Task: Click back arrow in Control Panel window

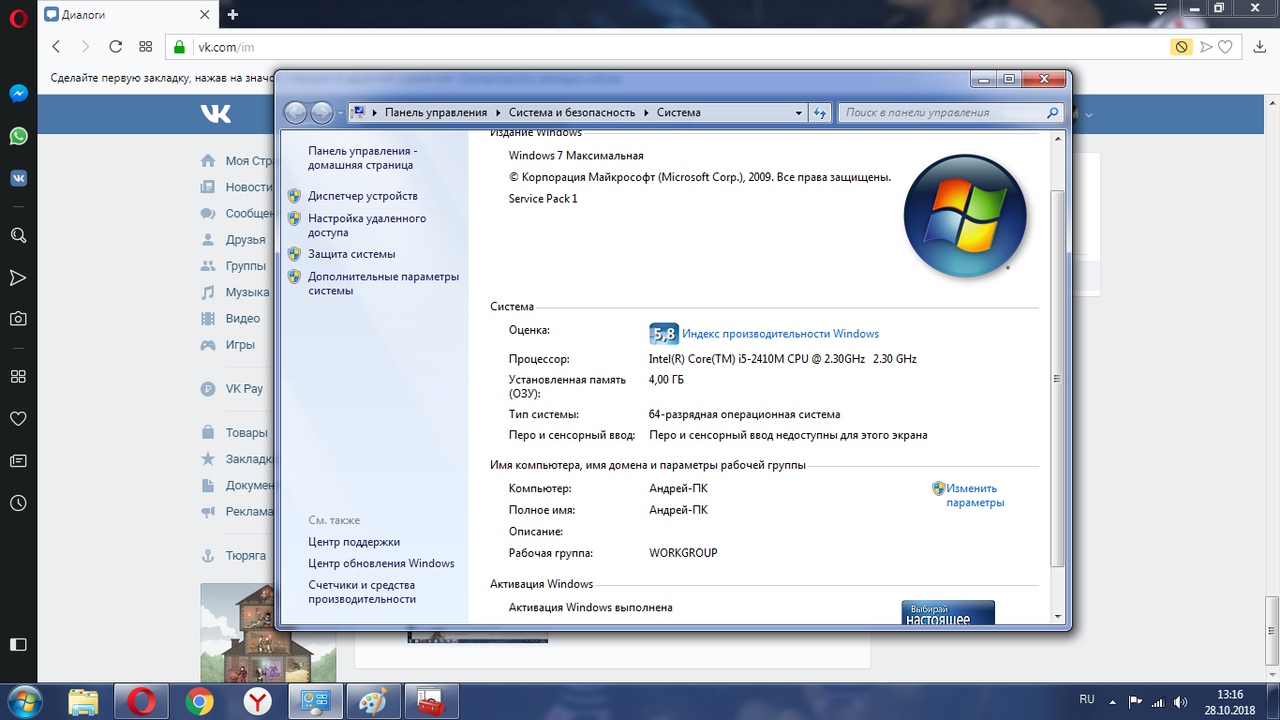Action: pos(295,112)
